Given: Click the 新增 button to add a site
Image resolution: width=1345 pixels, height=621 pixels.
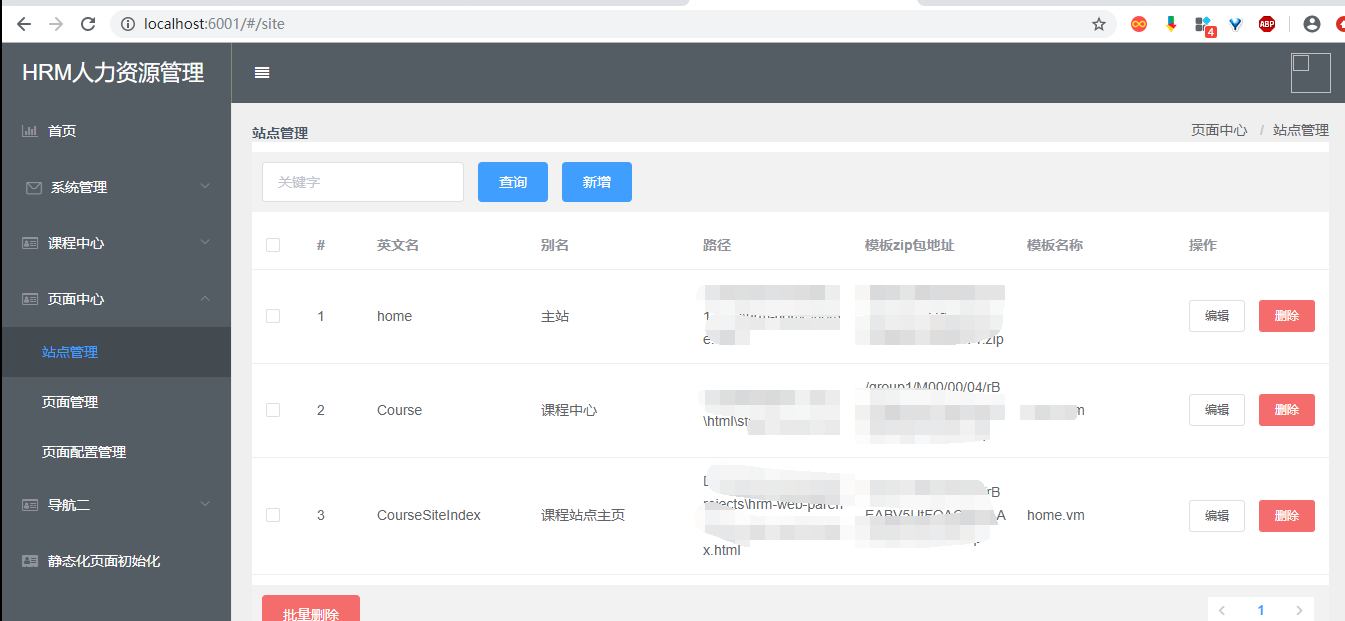Looking at the screenshot, I should 596,181.
